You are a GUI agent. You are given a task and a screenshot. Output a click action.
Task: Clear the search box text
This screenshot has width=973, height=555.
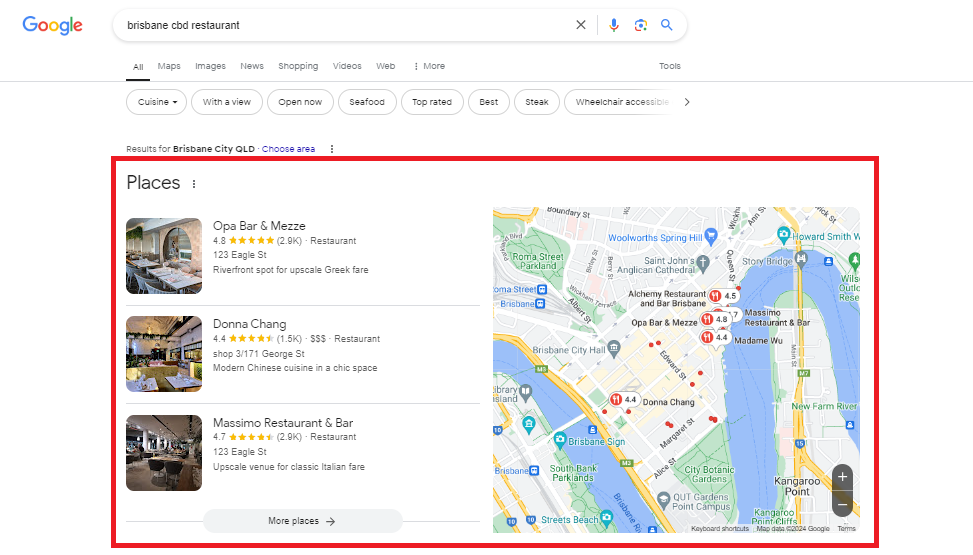581,25
